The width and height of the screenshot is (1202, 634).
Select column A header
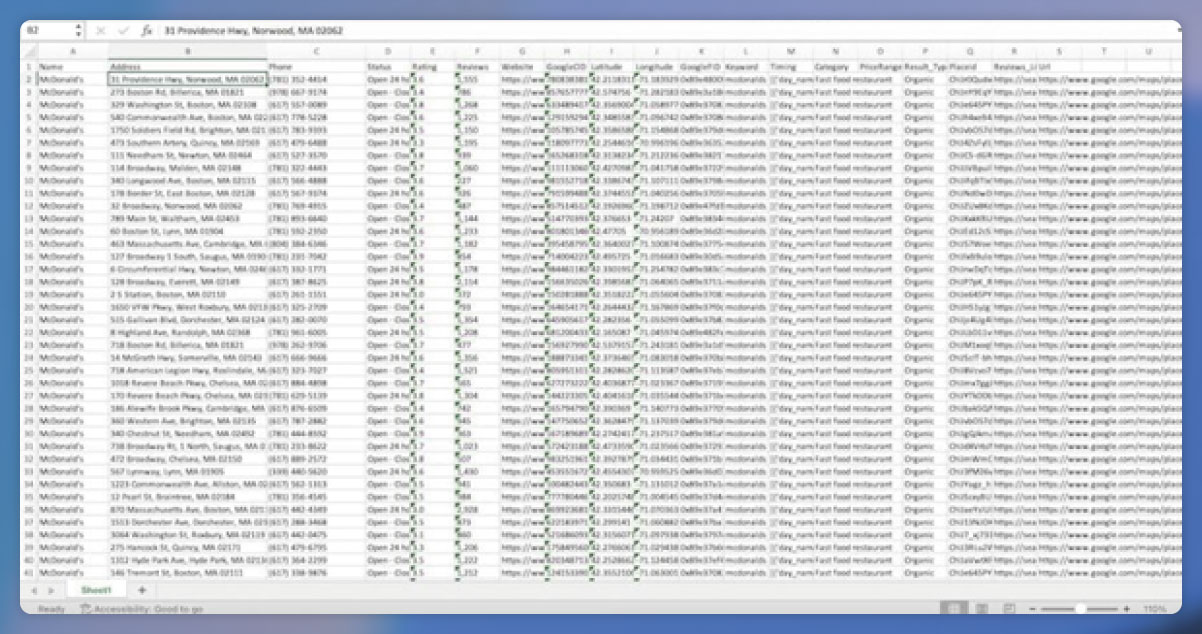point(72,51)
